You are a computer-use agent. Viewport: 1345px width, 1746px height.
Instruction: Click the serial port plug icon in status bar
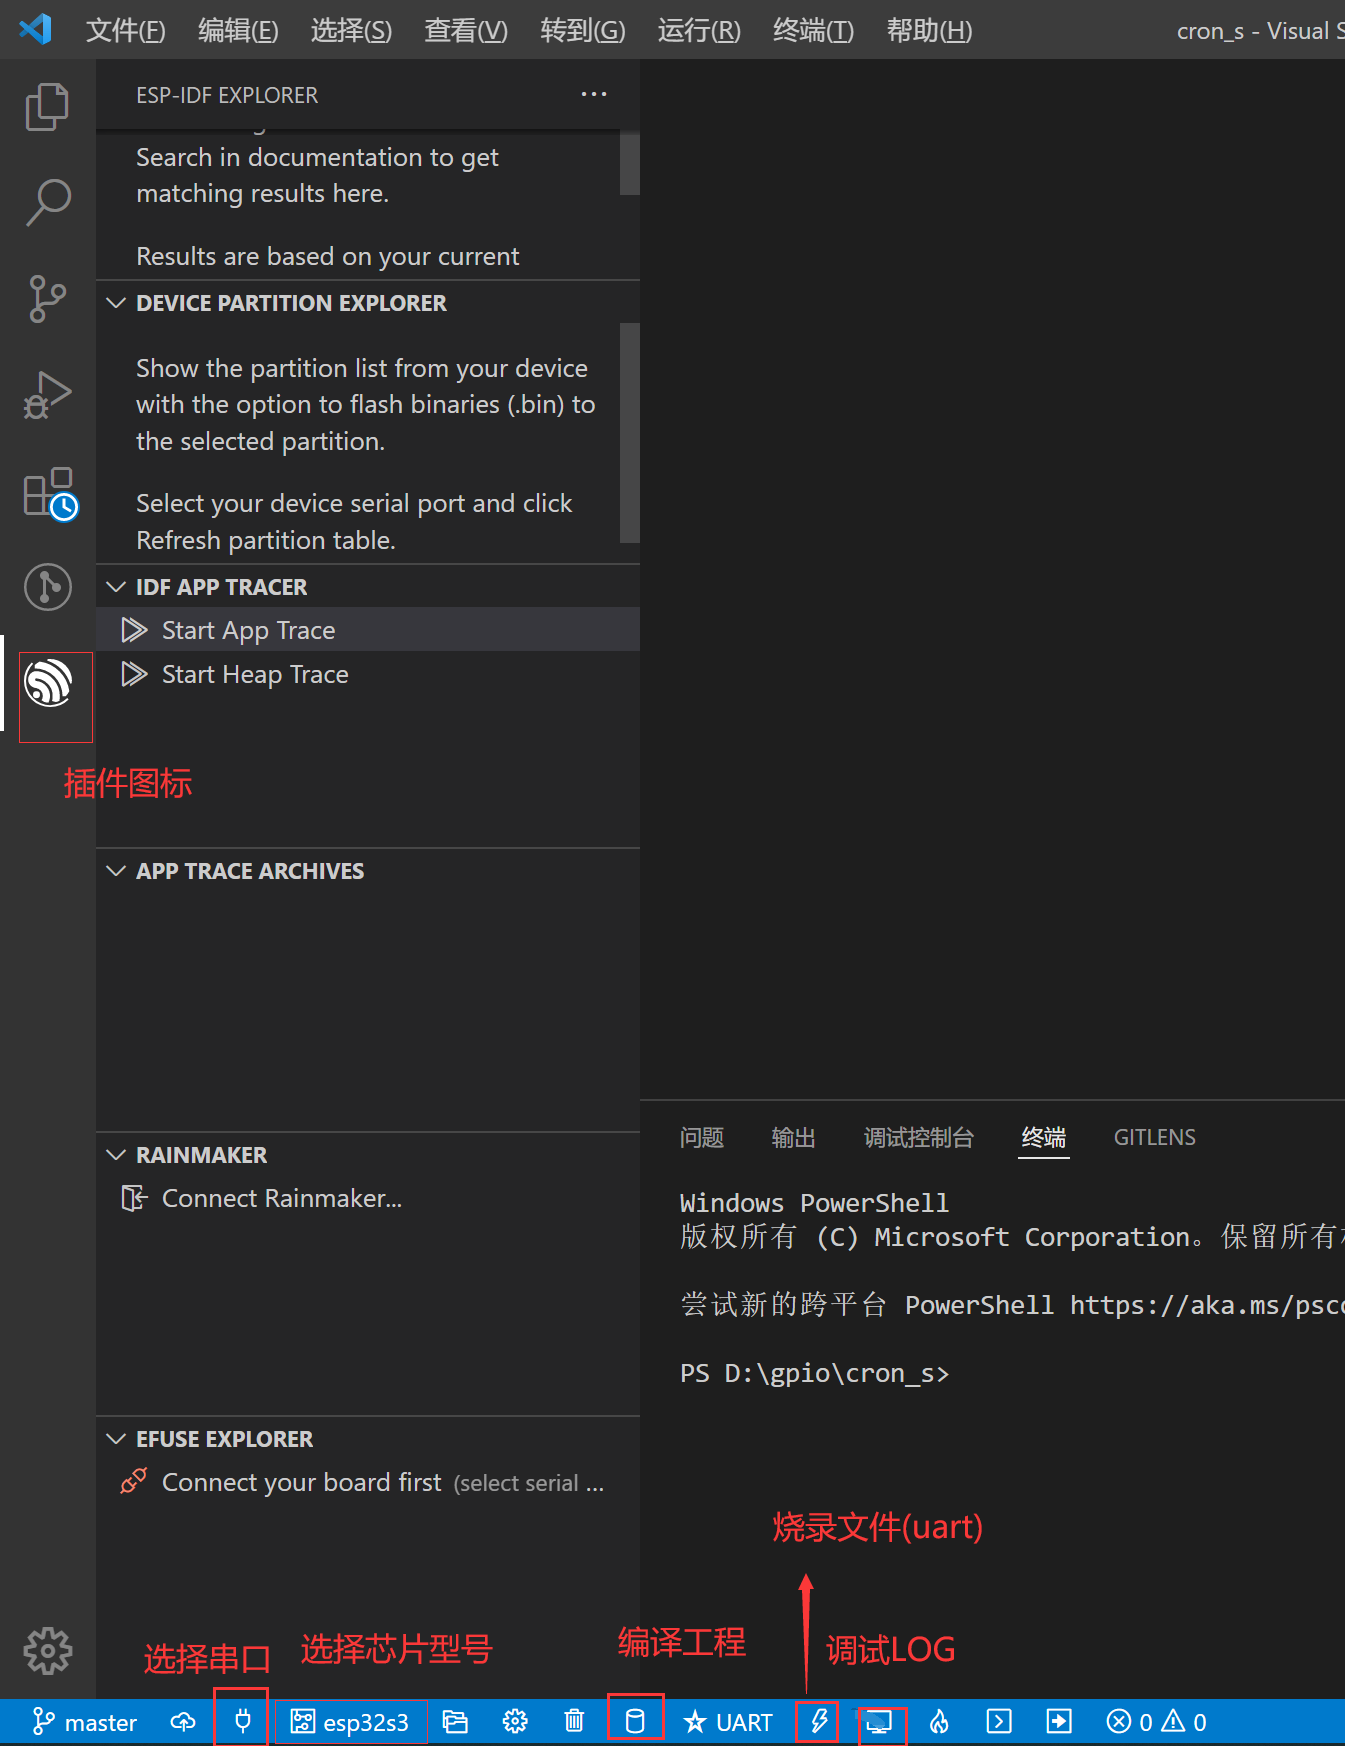pyautogui.click(x=242, y=1721)
